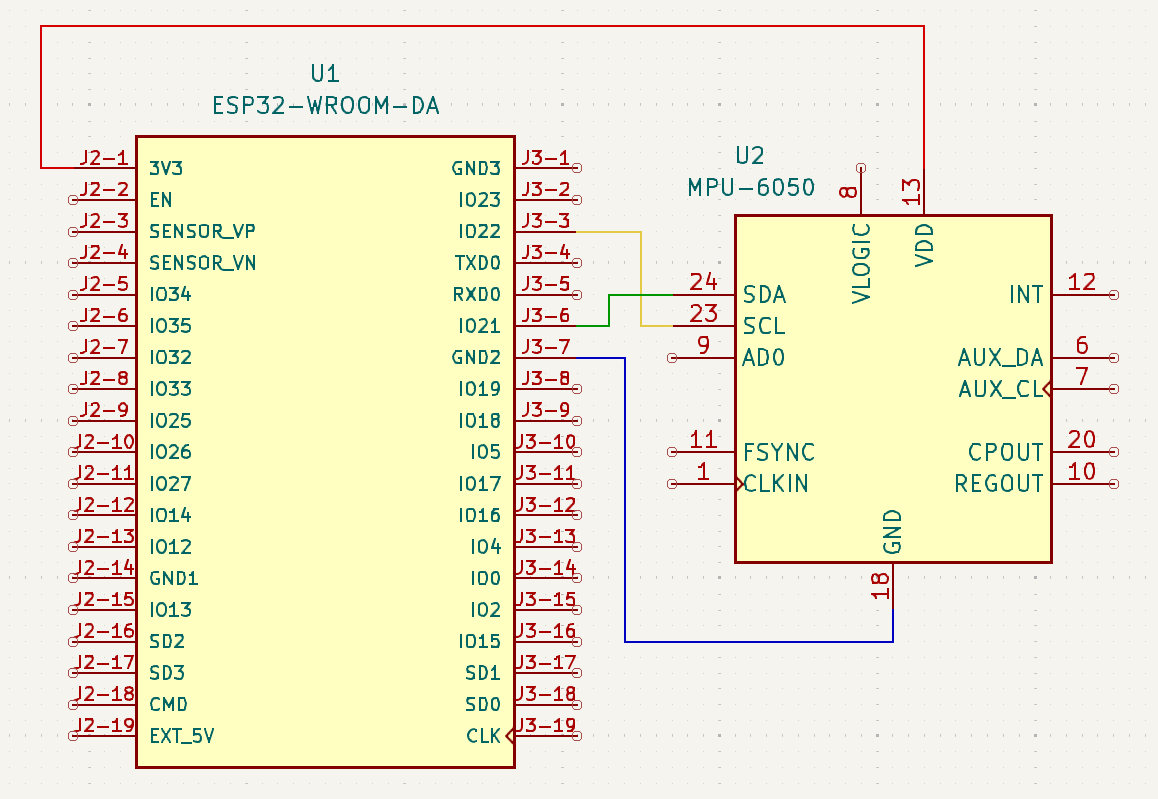1158x799 pixels.
Task: Click the EN pin label on U1
Action: pos(161,200)
